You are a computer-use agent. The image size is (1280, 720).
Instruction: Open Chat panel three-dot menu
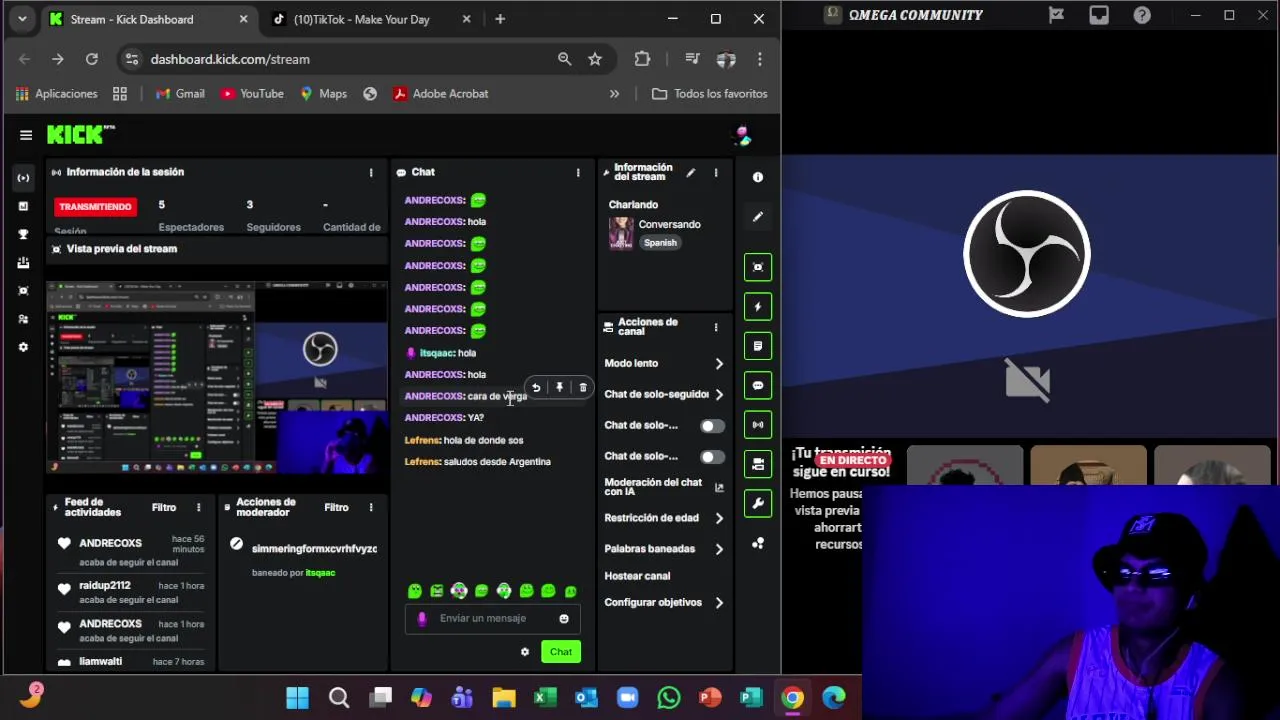tap(578, 172)
